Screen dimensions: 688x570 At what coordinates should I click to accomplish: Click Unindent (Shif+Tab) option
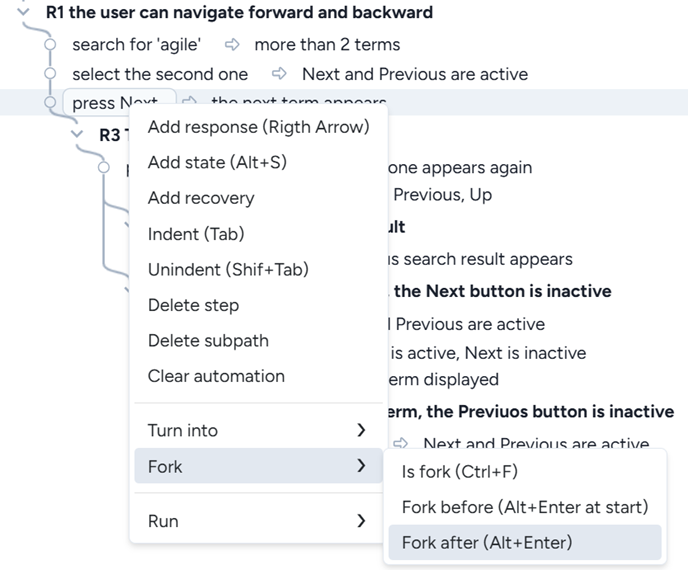coord(228,269)
